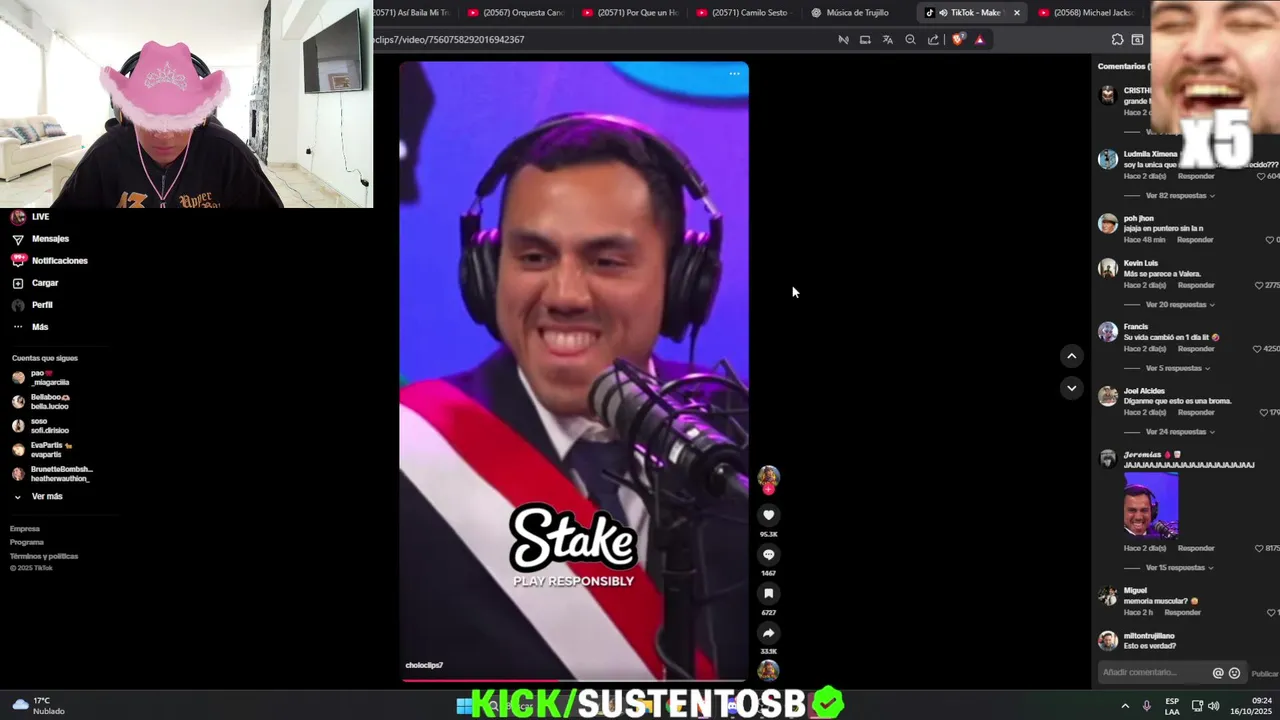Open browser extensions puzzle icon
Screen dimensions: 1280x720
coord(1117,40)
